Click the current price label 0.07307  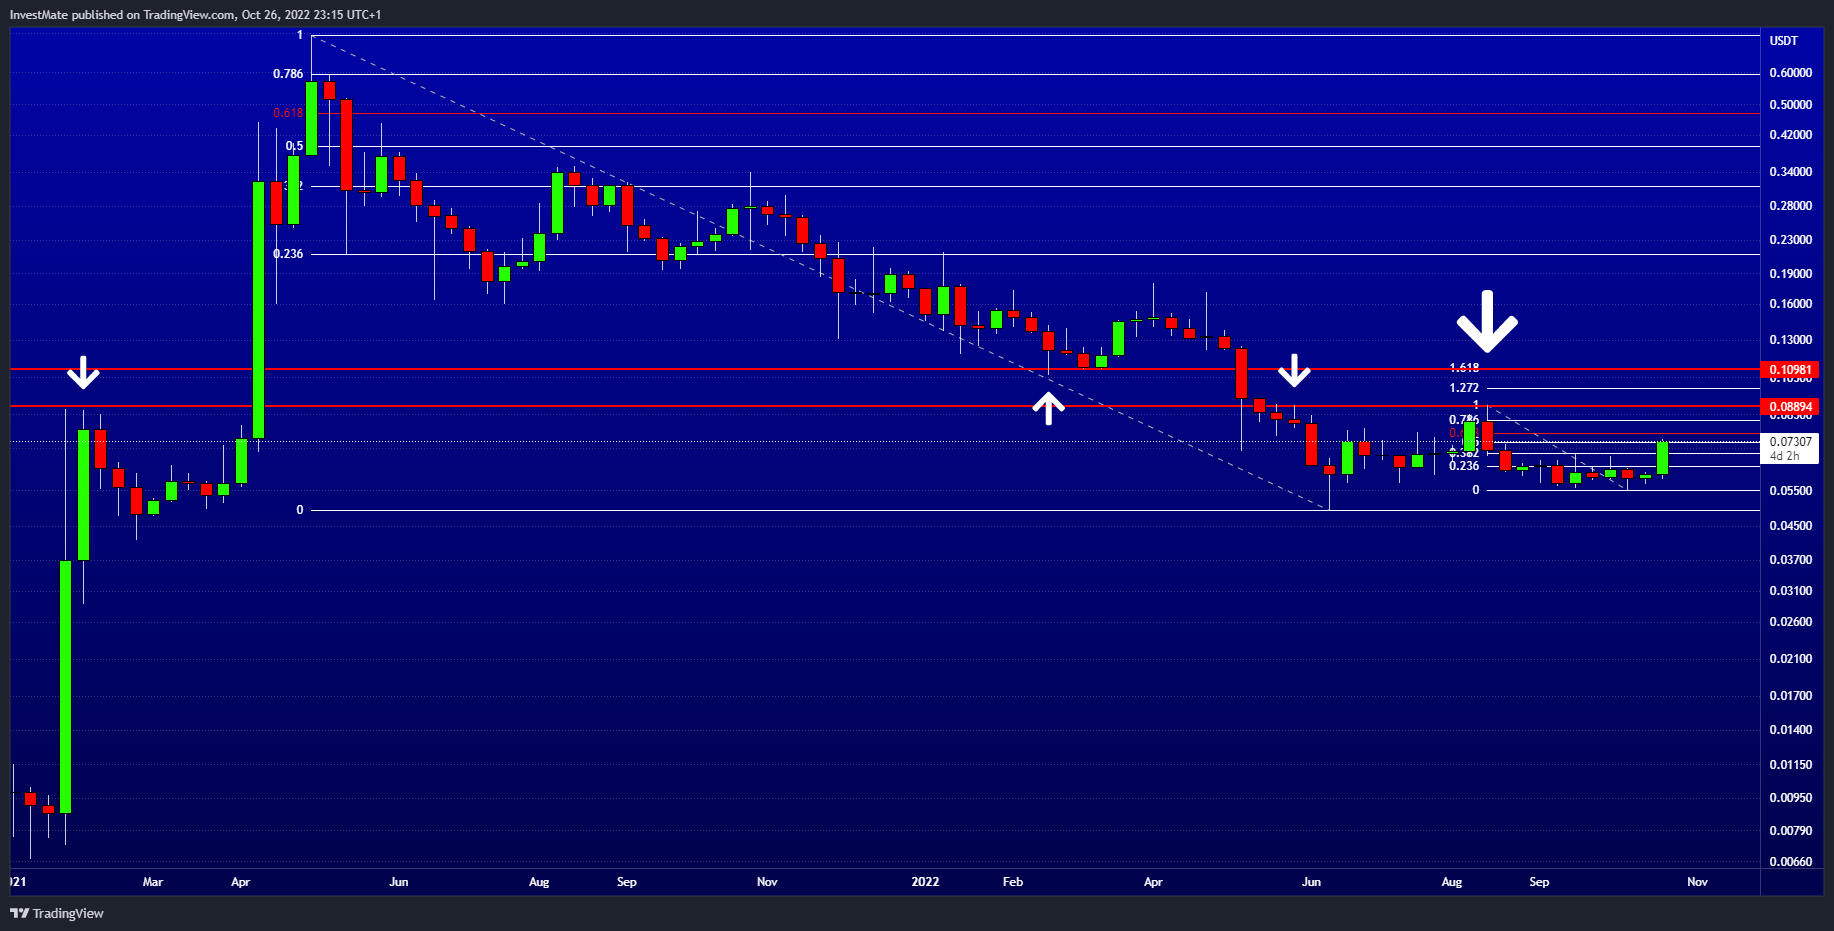click(x=1790, y=441)
